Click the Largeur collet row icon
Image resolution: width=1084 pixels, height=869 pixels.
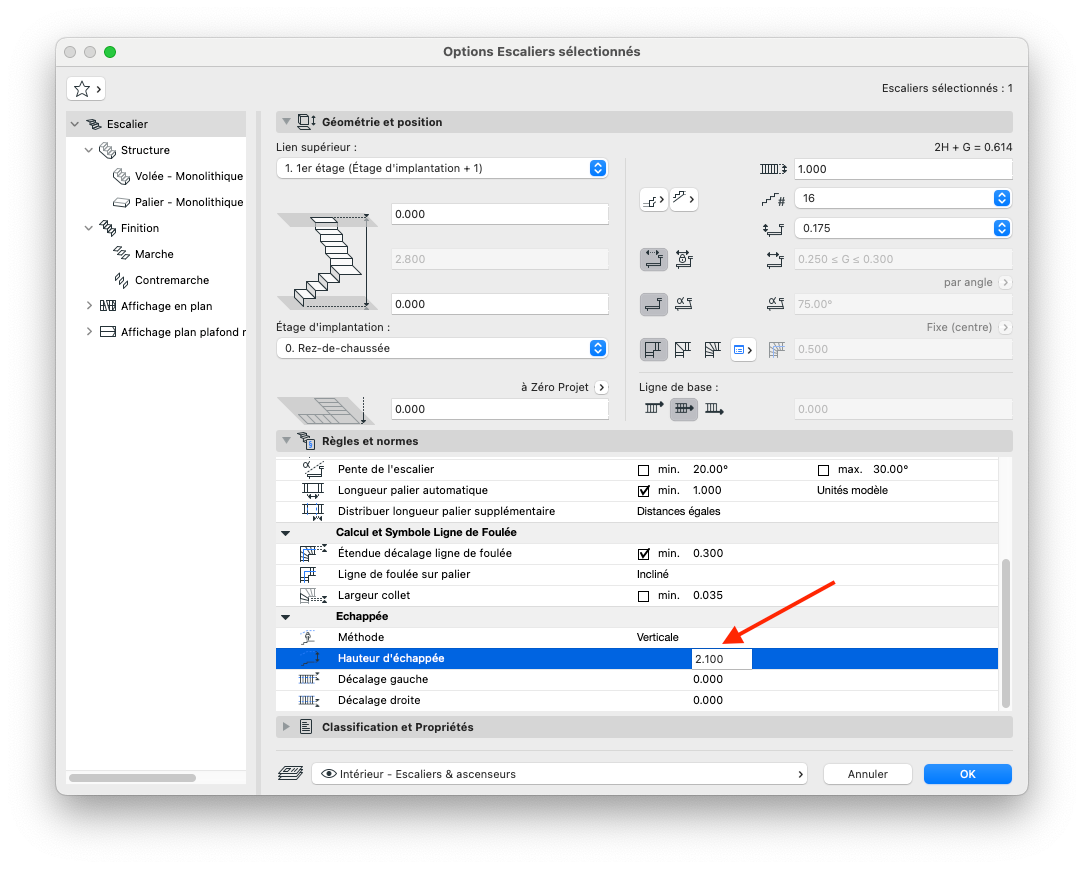(312, 595)
